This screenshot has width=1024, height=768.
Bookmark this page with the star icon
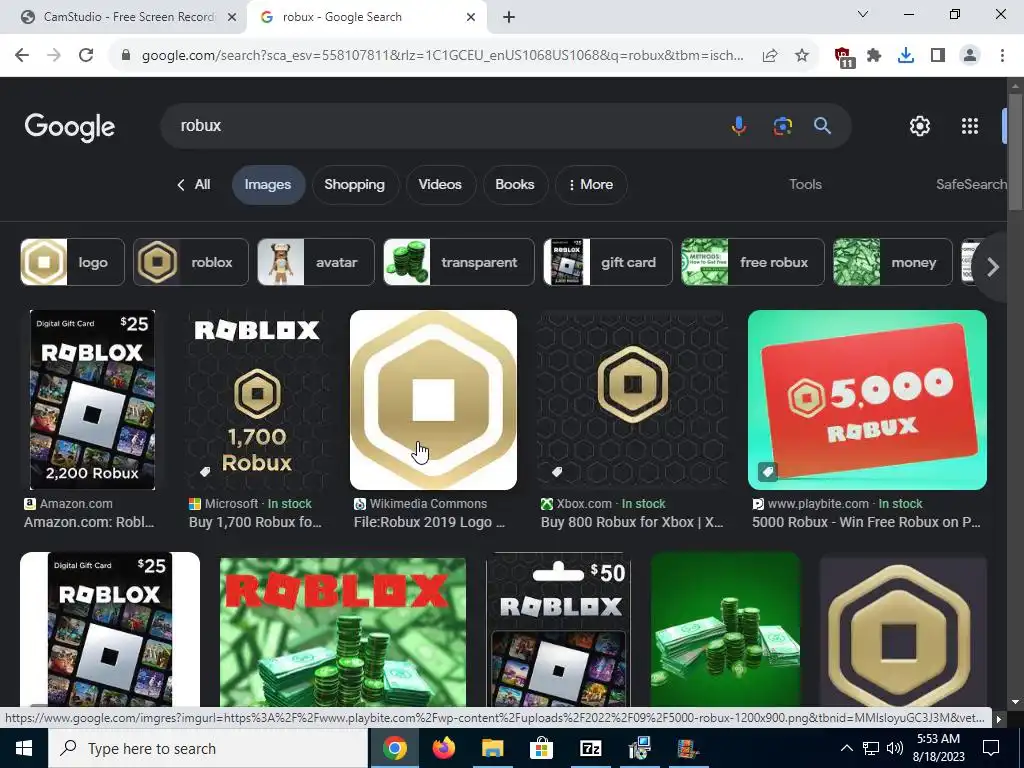802,56
